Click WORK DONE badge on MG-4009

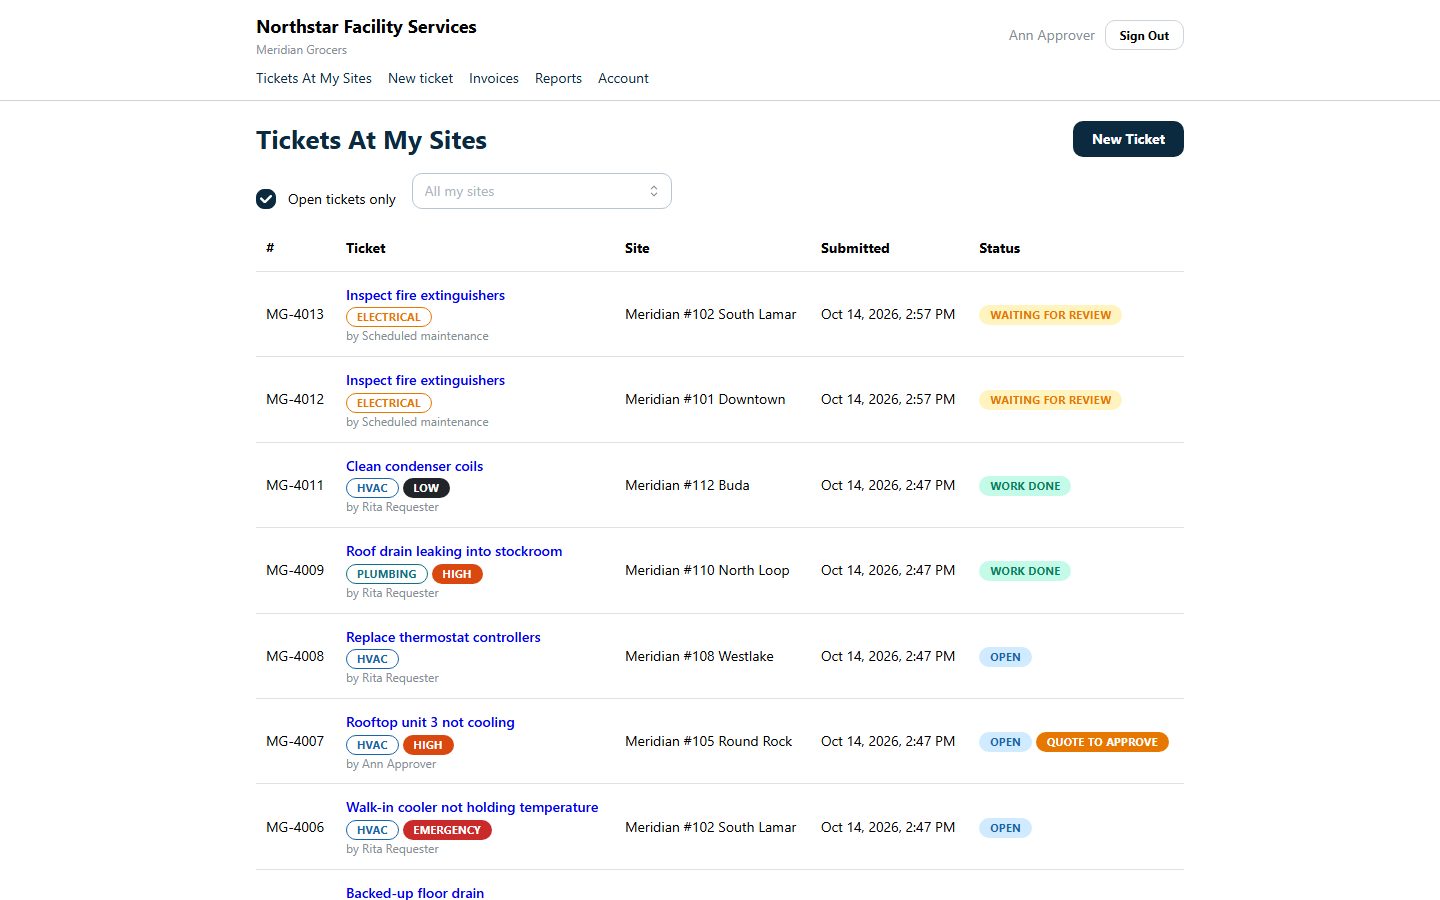(1025, 571)
